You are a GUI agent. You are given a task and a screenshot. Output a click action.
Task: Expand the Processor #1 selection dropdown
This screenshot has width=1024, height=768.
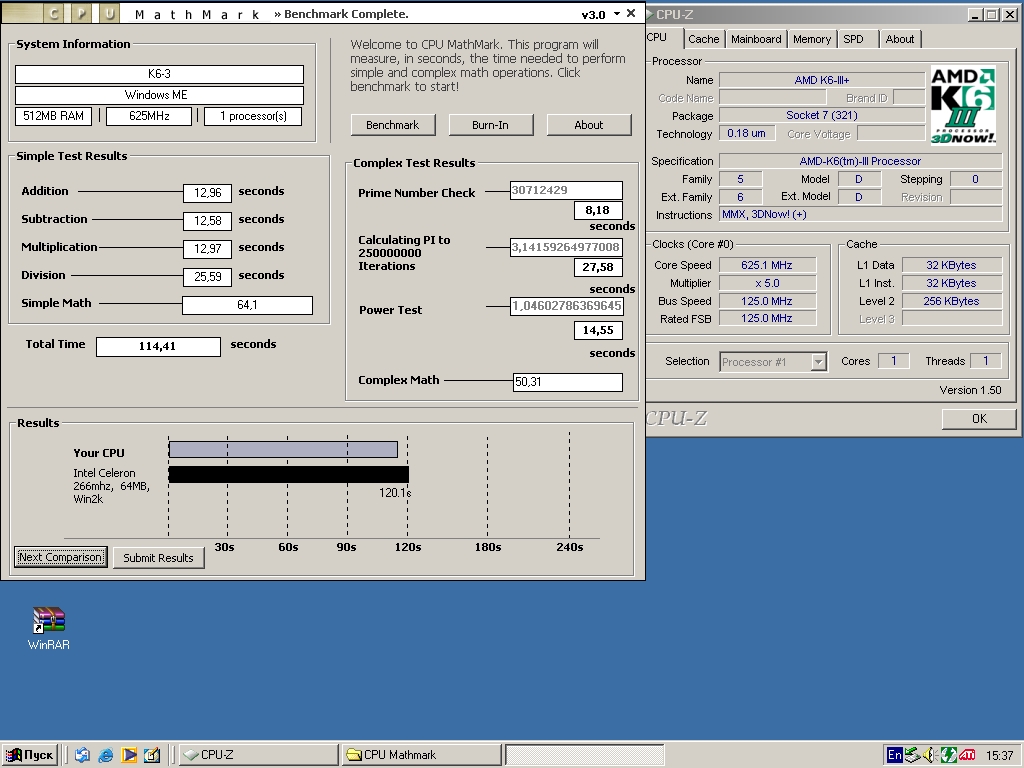coord(818,362)
